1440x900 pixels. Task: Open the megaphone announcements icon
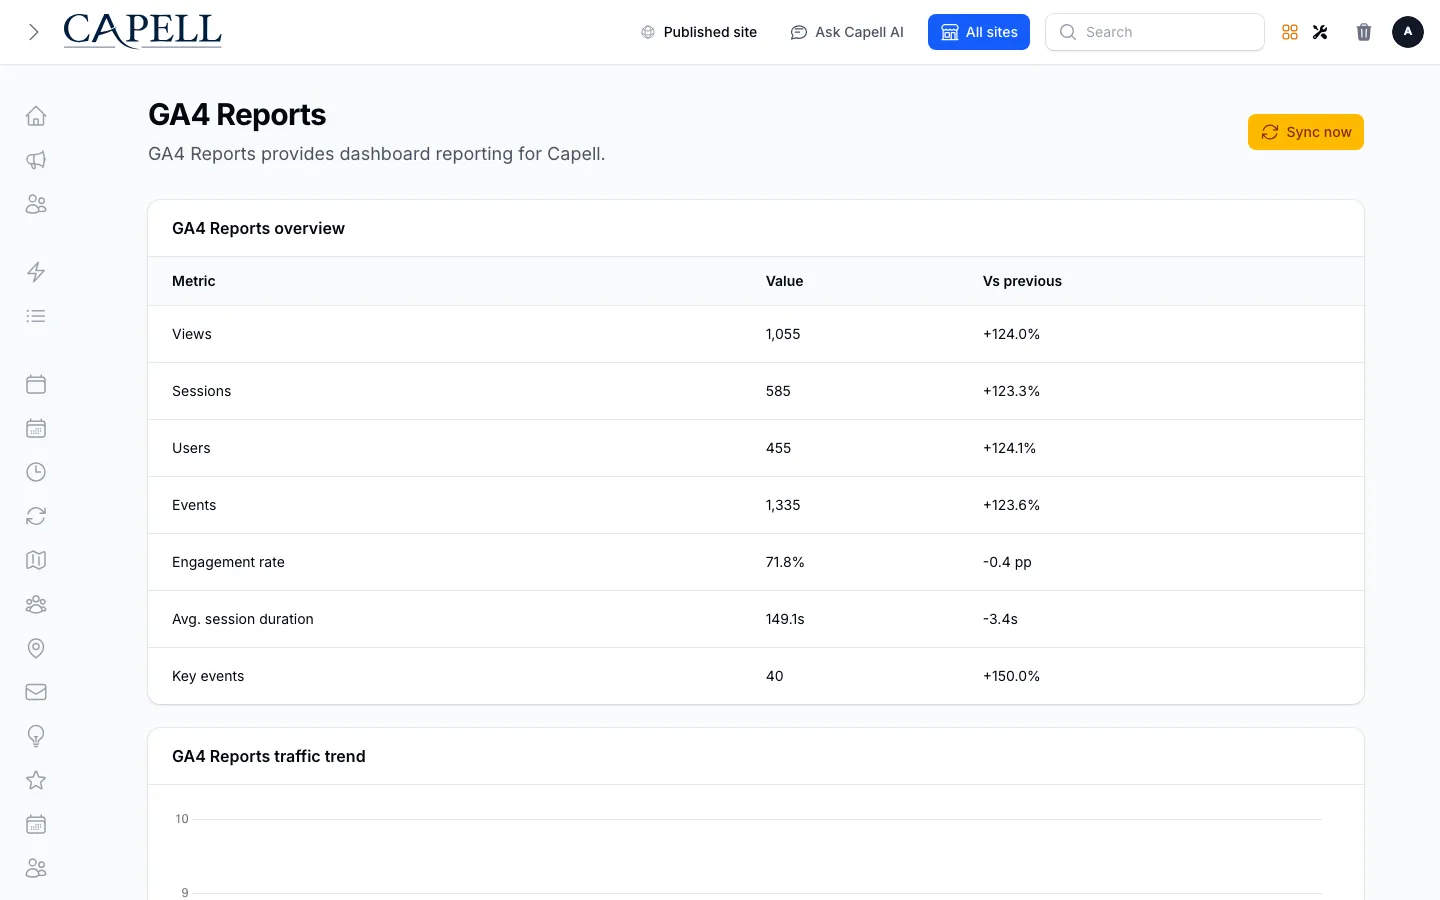36,160
